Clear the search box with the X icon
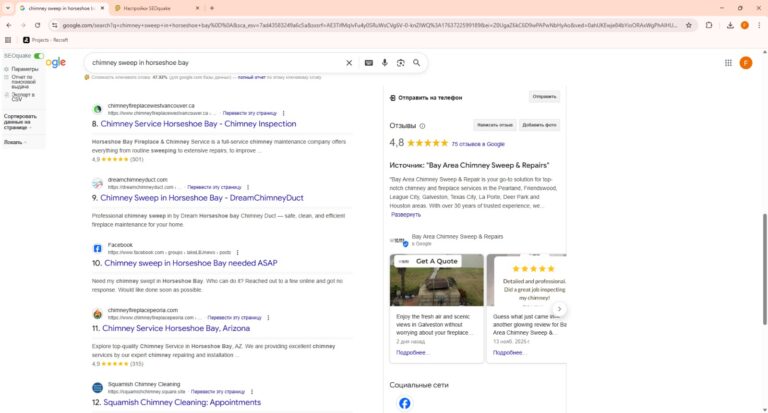The image size is (768, 413). (x=349, y=63)
